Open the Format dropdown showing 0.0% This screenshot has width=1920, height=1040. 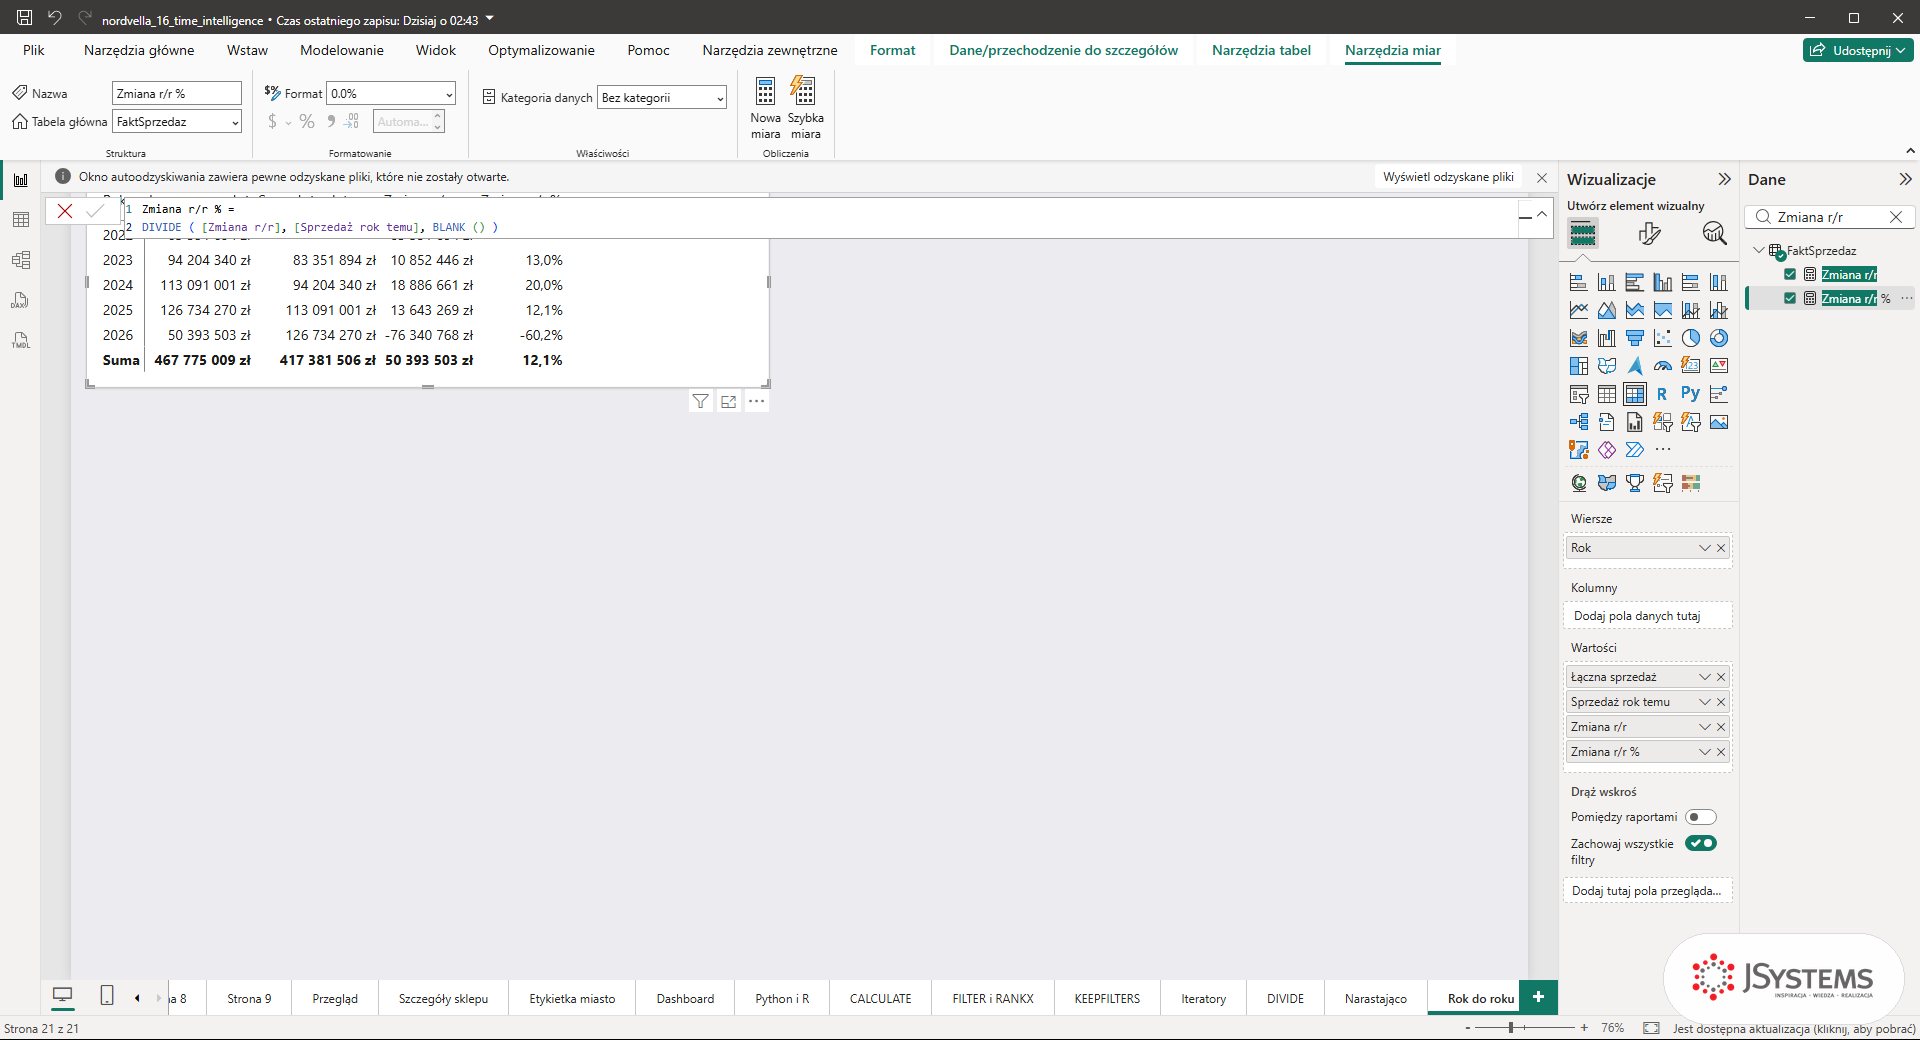[x=391, y=94]
